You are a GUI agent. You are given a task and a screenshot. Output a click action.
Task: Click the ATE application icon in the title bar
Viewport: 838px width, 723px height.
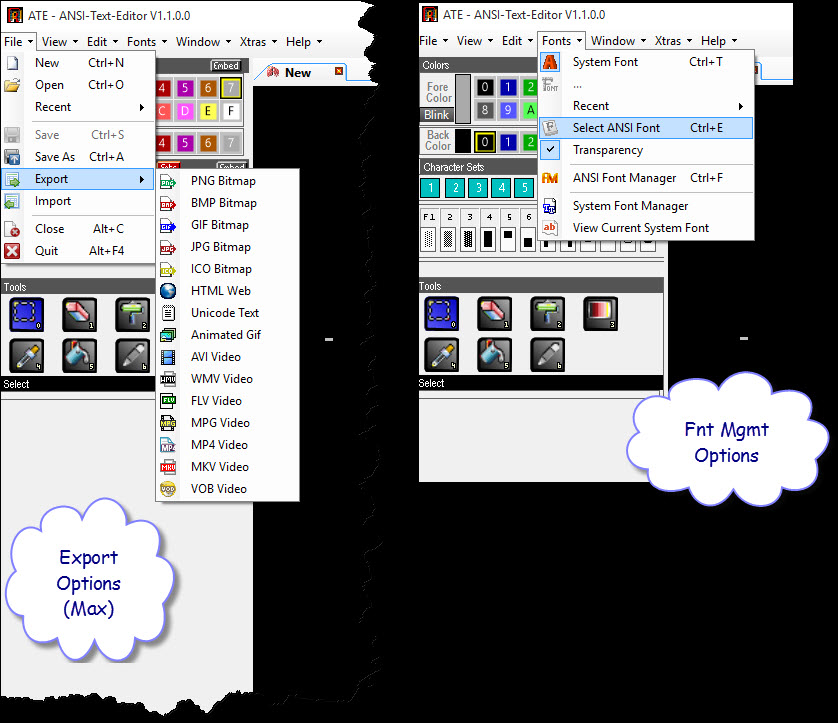point(431,14)
